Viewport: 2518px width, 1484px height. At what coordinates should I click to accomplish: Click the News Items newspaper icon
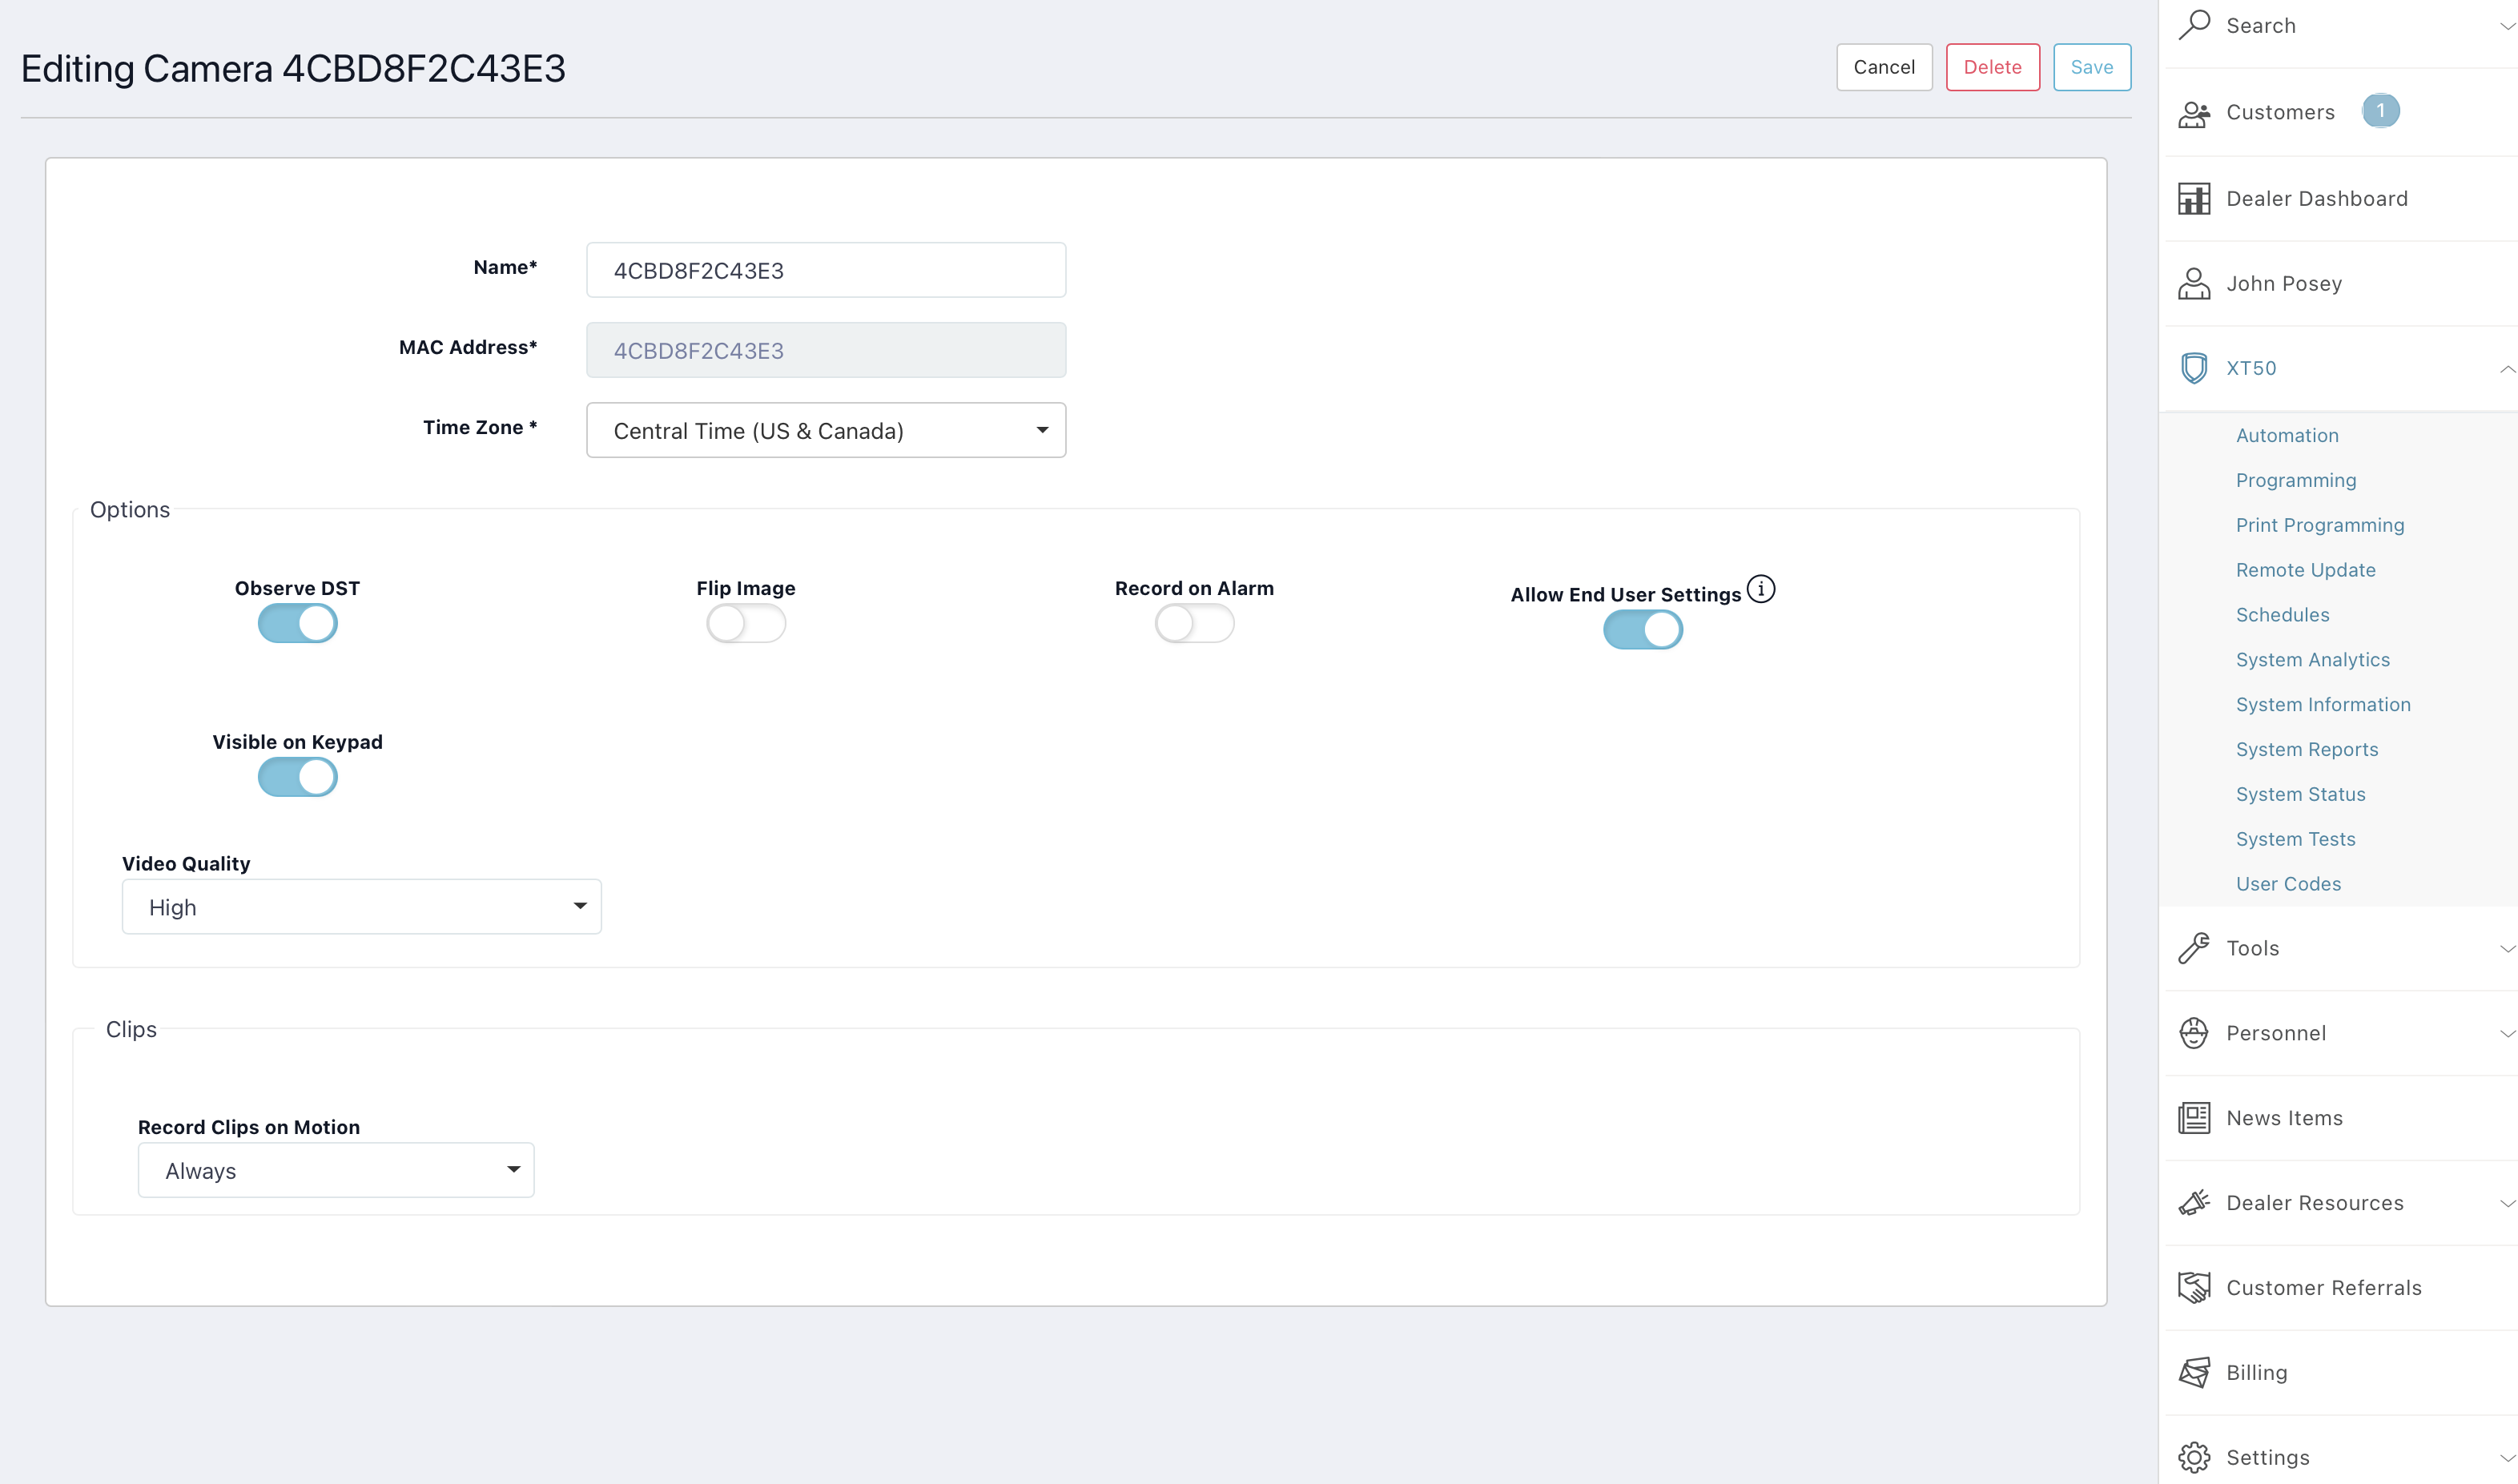click(2194, 1118)
